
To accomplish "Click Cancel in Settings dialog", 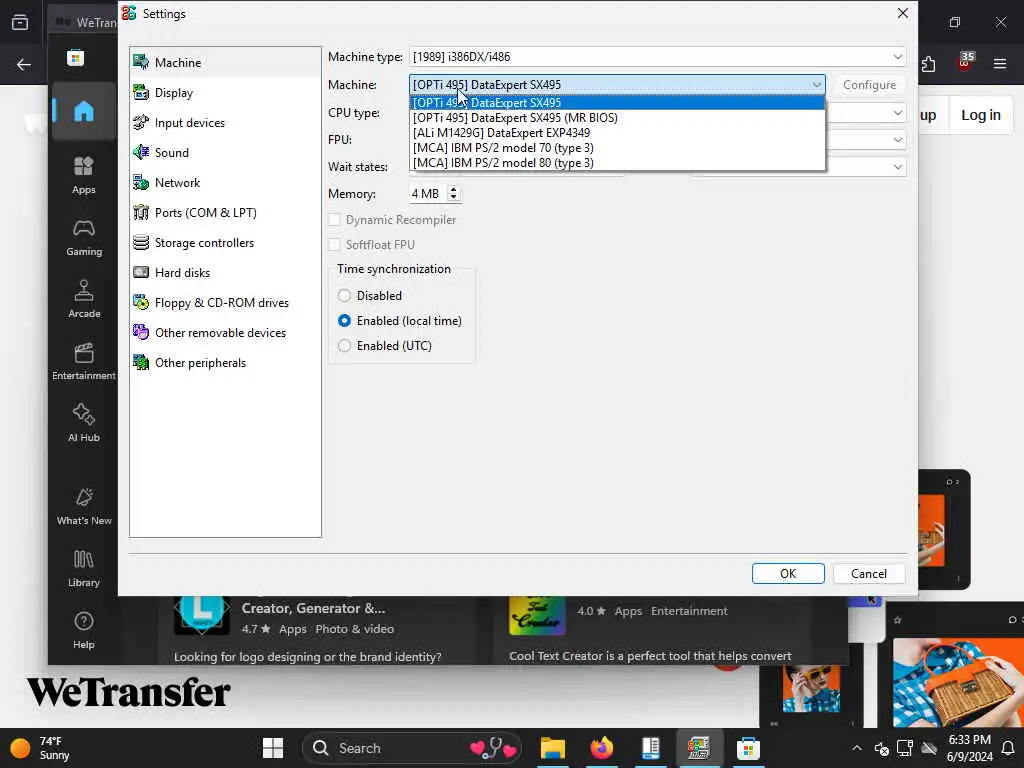I will [x=869, y=573].
